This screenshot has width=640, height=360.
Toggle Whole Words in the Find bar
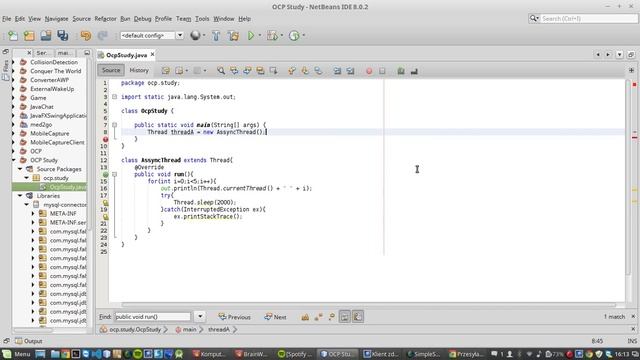318,317
